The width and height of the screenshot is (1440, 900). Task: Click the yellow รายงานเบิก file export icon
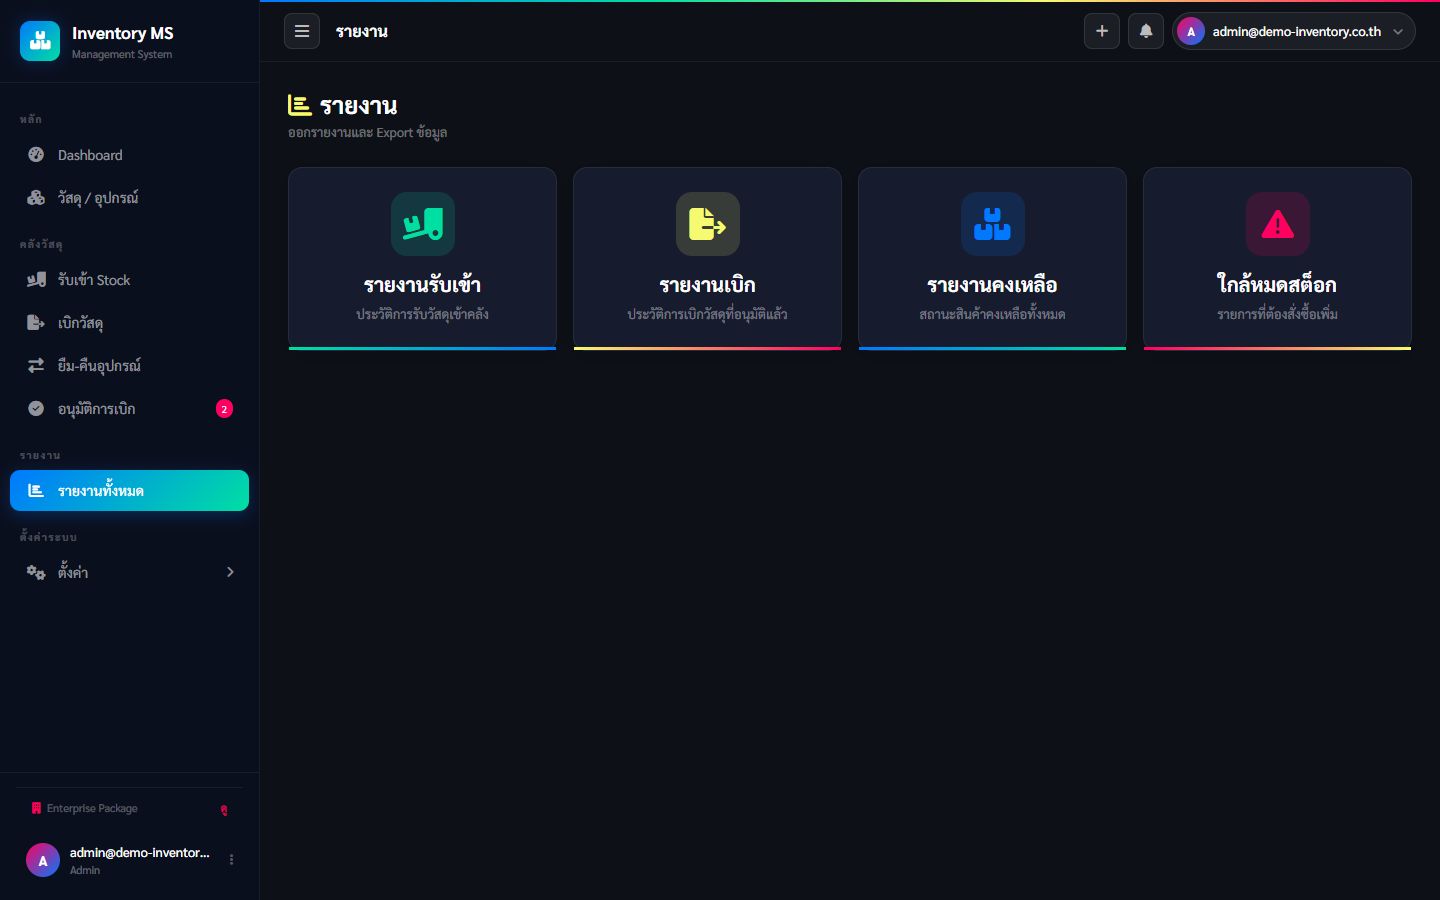pos(708,224)
